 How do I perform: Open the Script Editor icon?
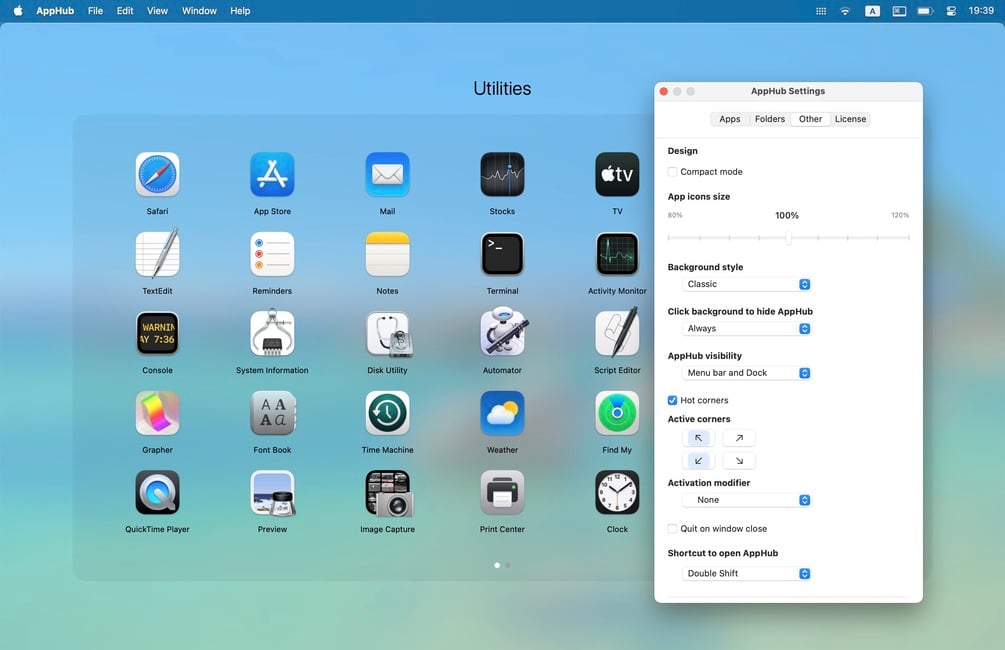(617, 332)
